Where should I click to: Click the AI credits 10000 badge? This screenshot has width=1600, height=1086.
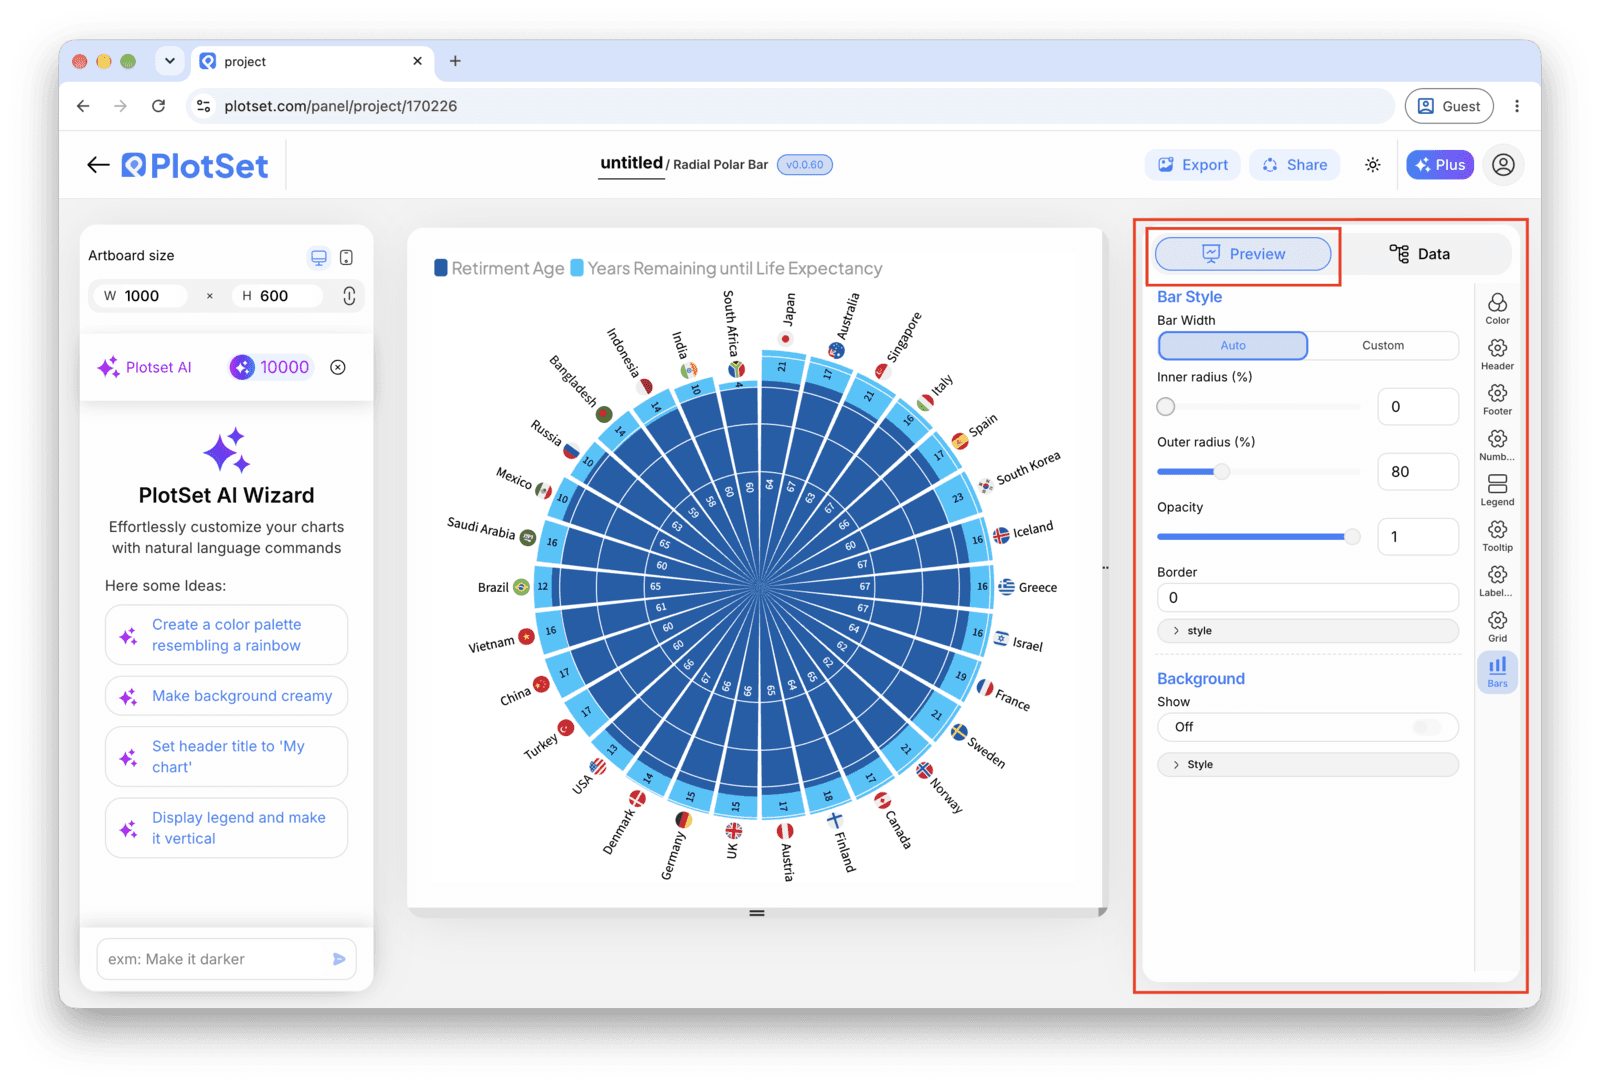click(x=270, y=367)
